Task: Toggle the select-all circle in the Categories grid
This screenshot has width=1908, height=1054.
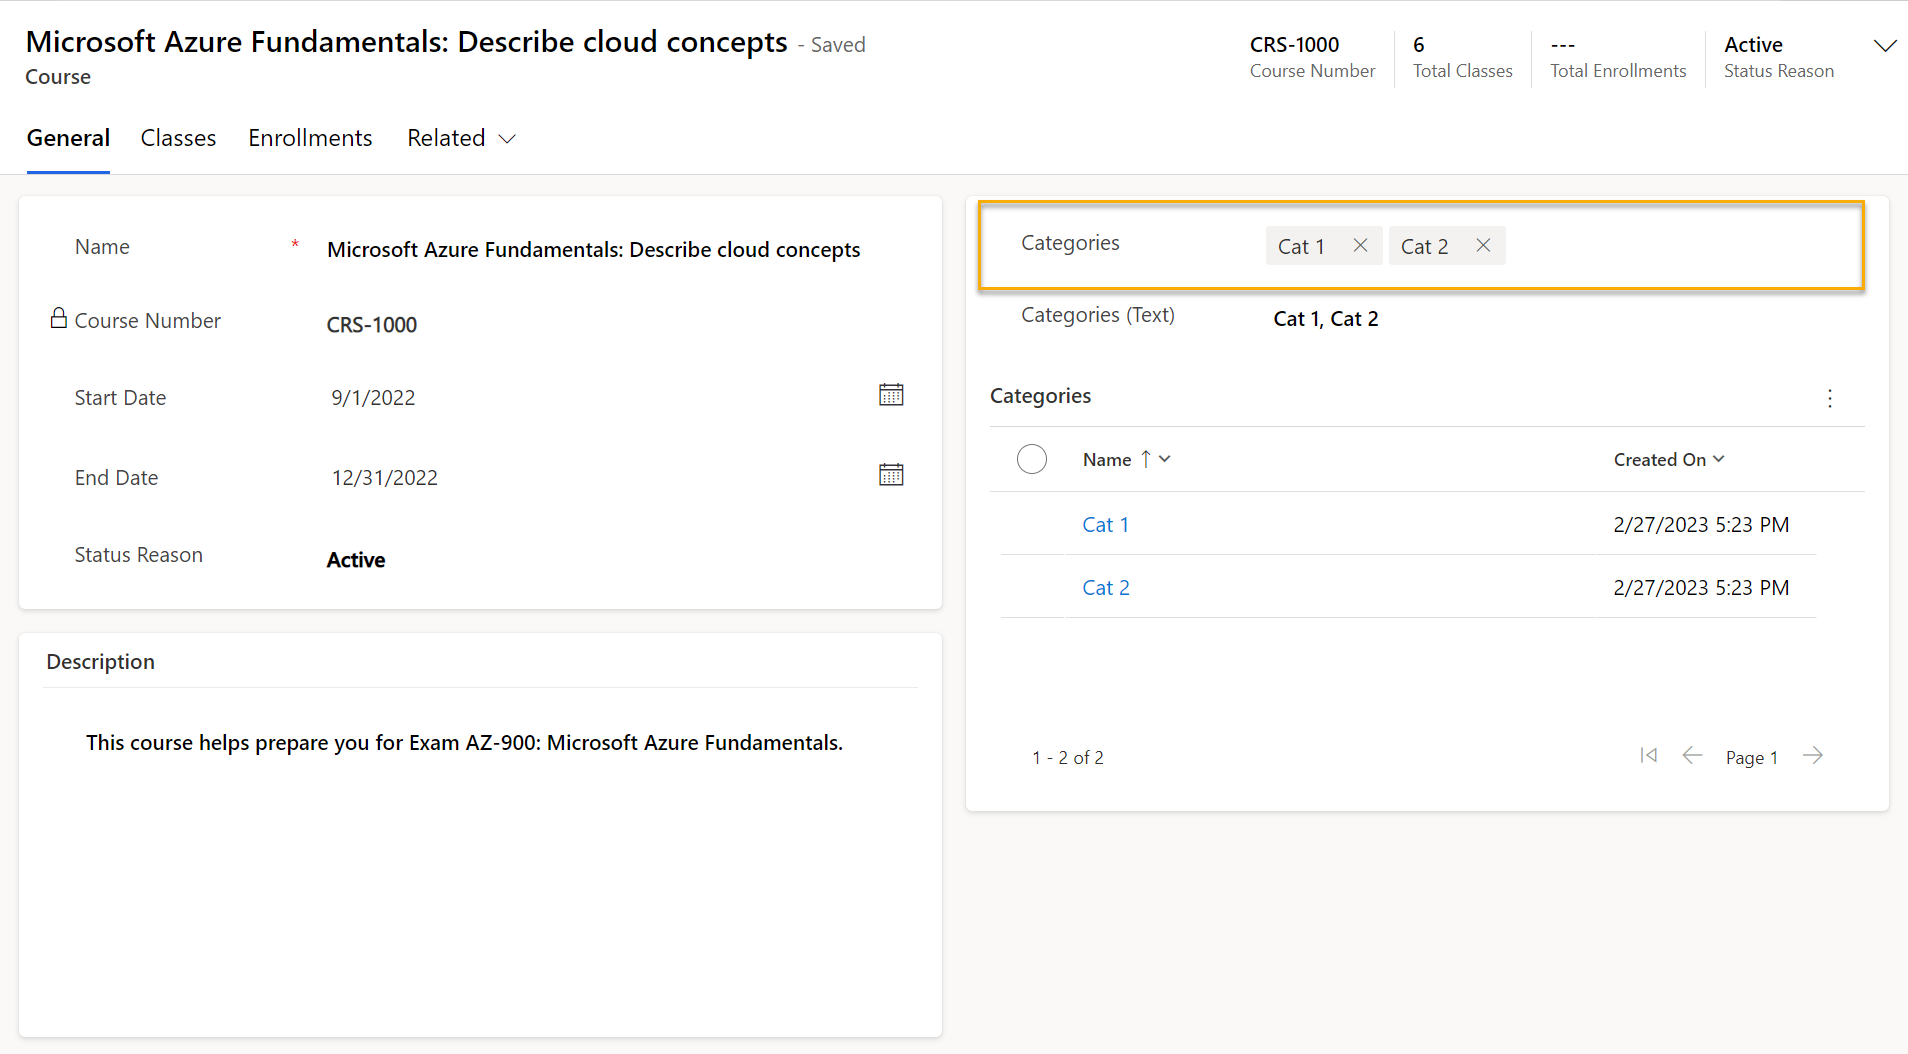Action: tap(1032, 459)
